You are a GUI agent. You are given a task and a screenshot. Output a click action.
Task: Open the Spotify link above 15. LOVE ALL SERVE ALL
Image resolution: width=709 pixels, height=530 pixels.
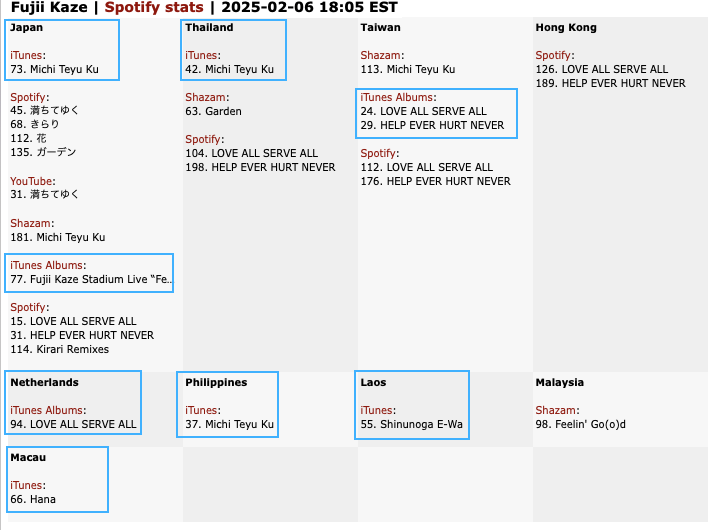pos(28,308)
